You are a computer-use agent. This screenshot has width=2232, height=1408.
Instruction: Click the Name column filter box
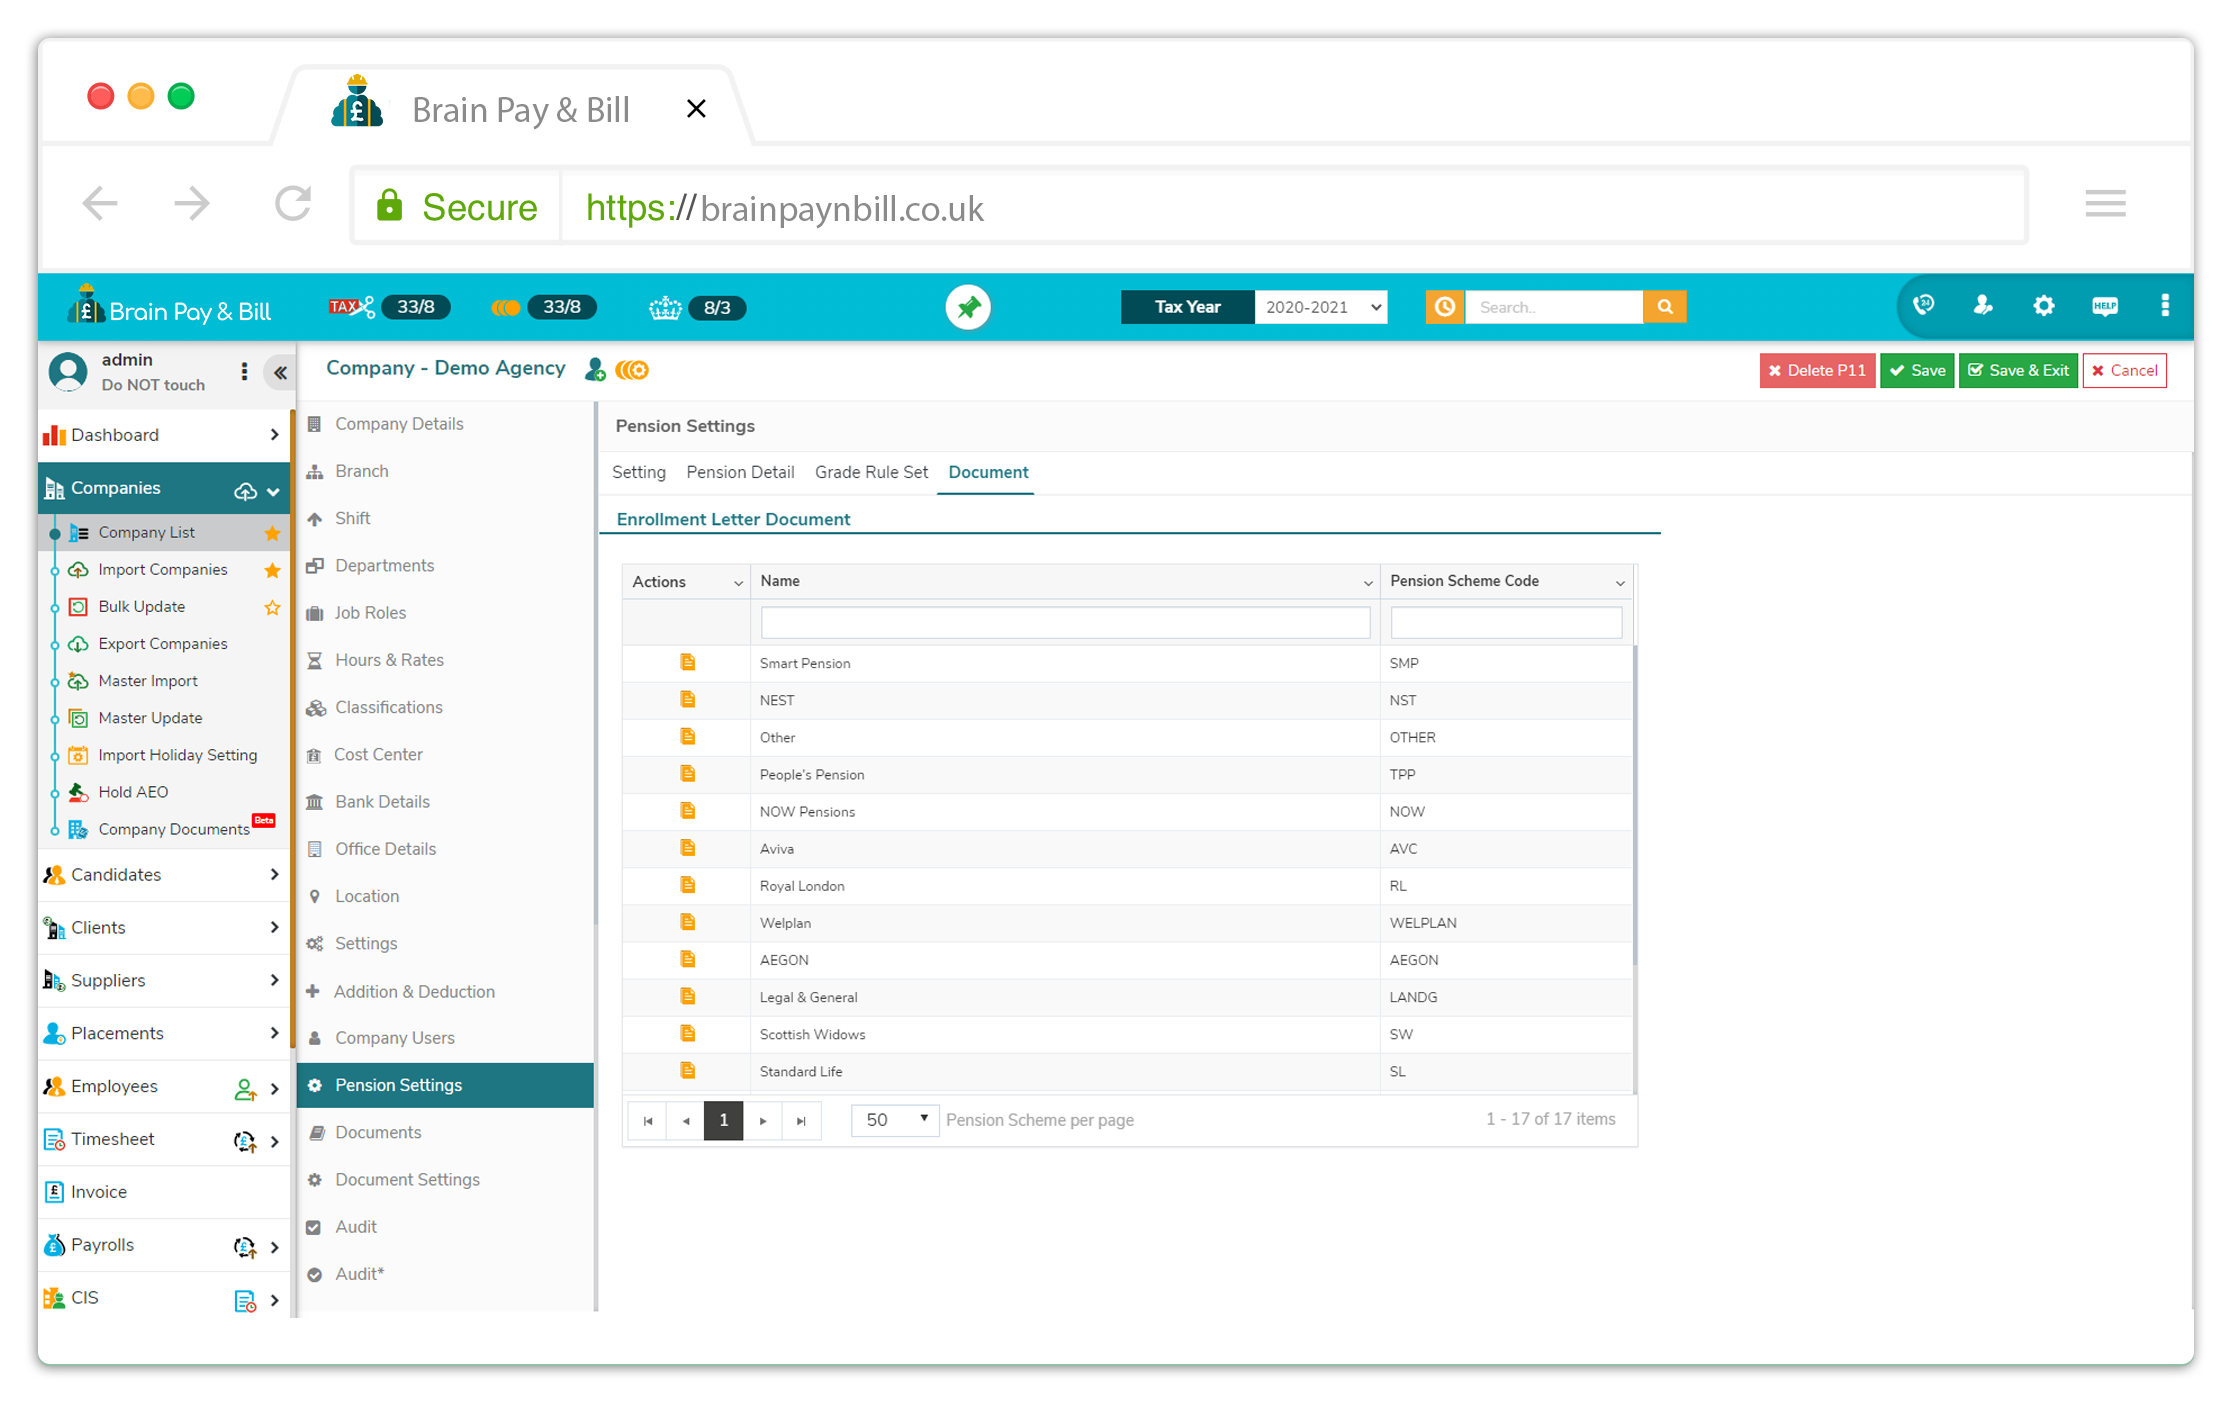coord(1065,623)
